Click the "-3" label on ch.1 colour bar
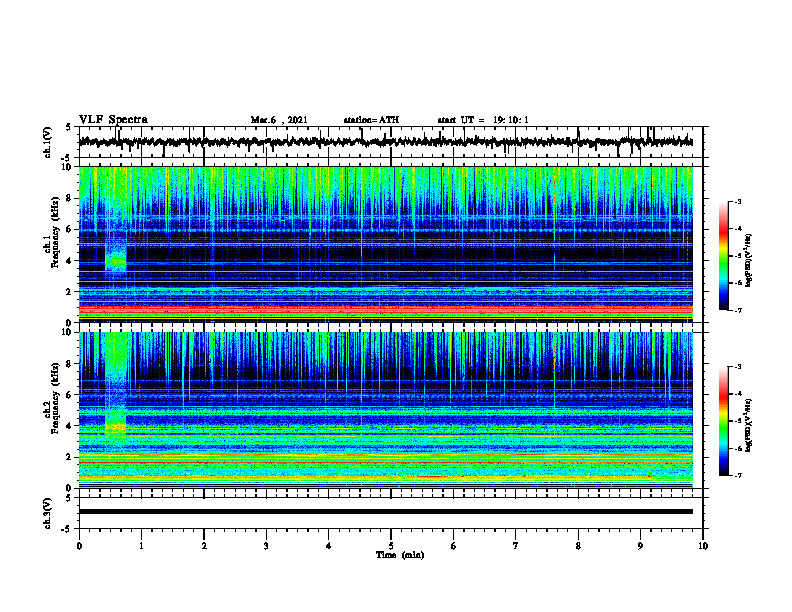Image resolution: width=792 pixels, height=612 pixels. coord(738,202)
